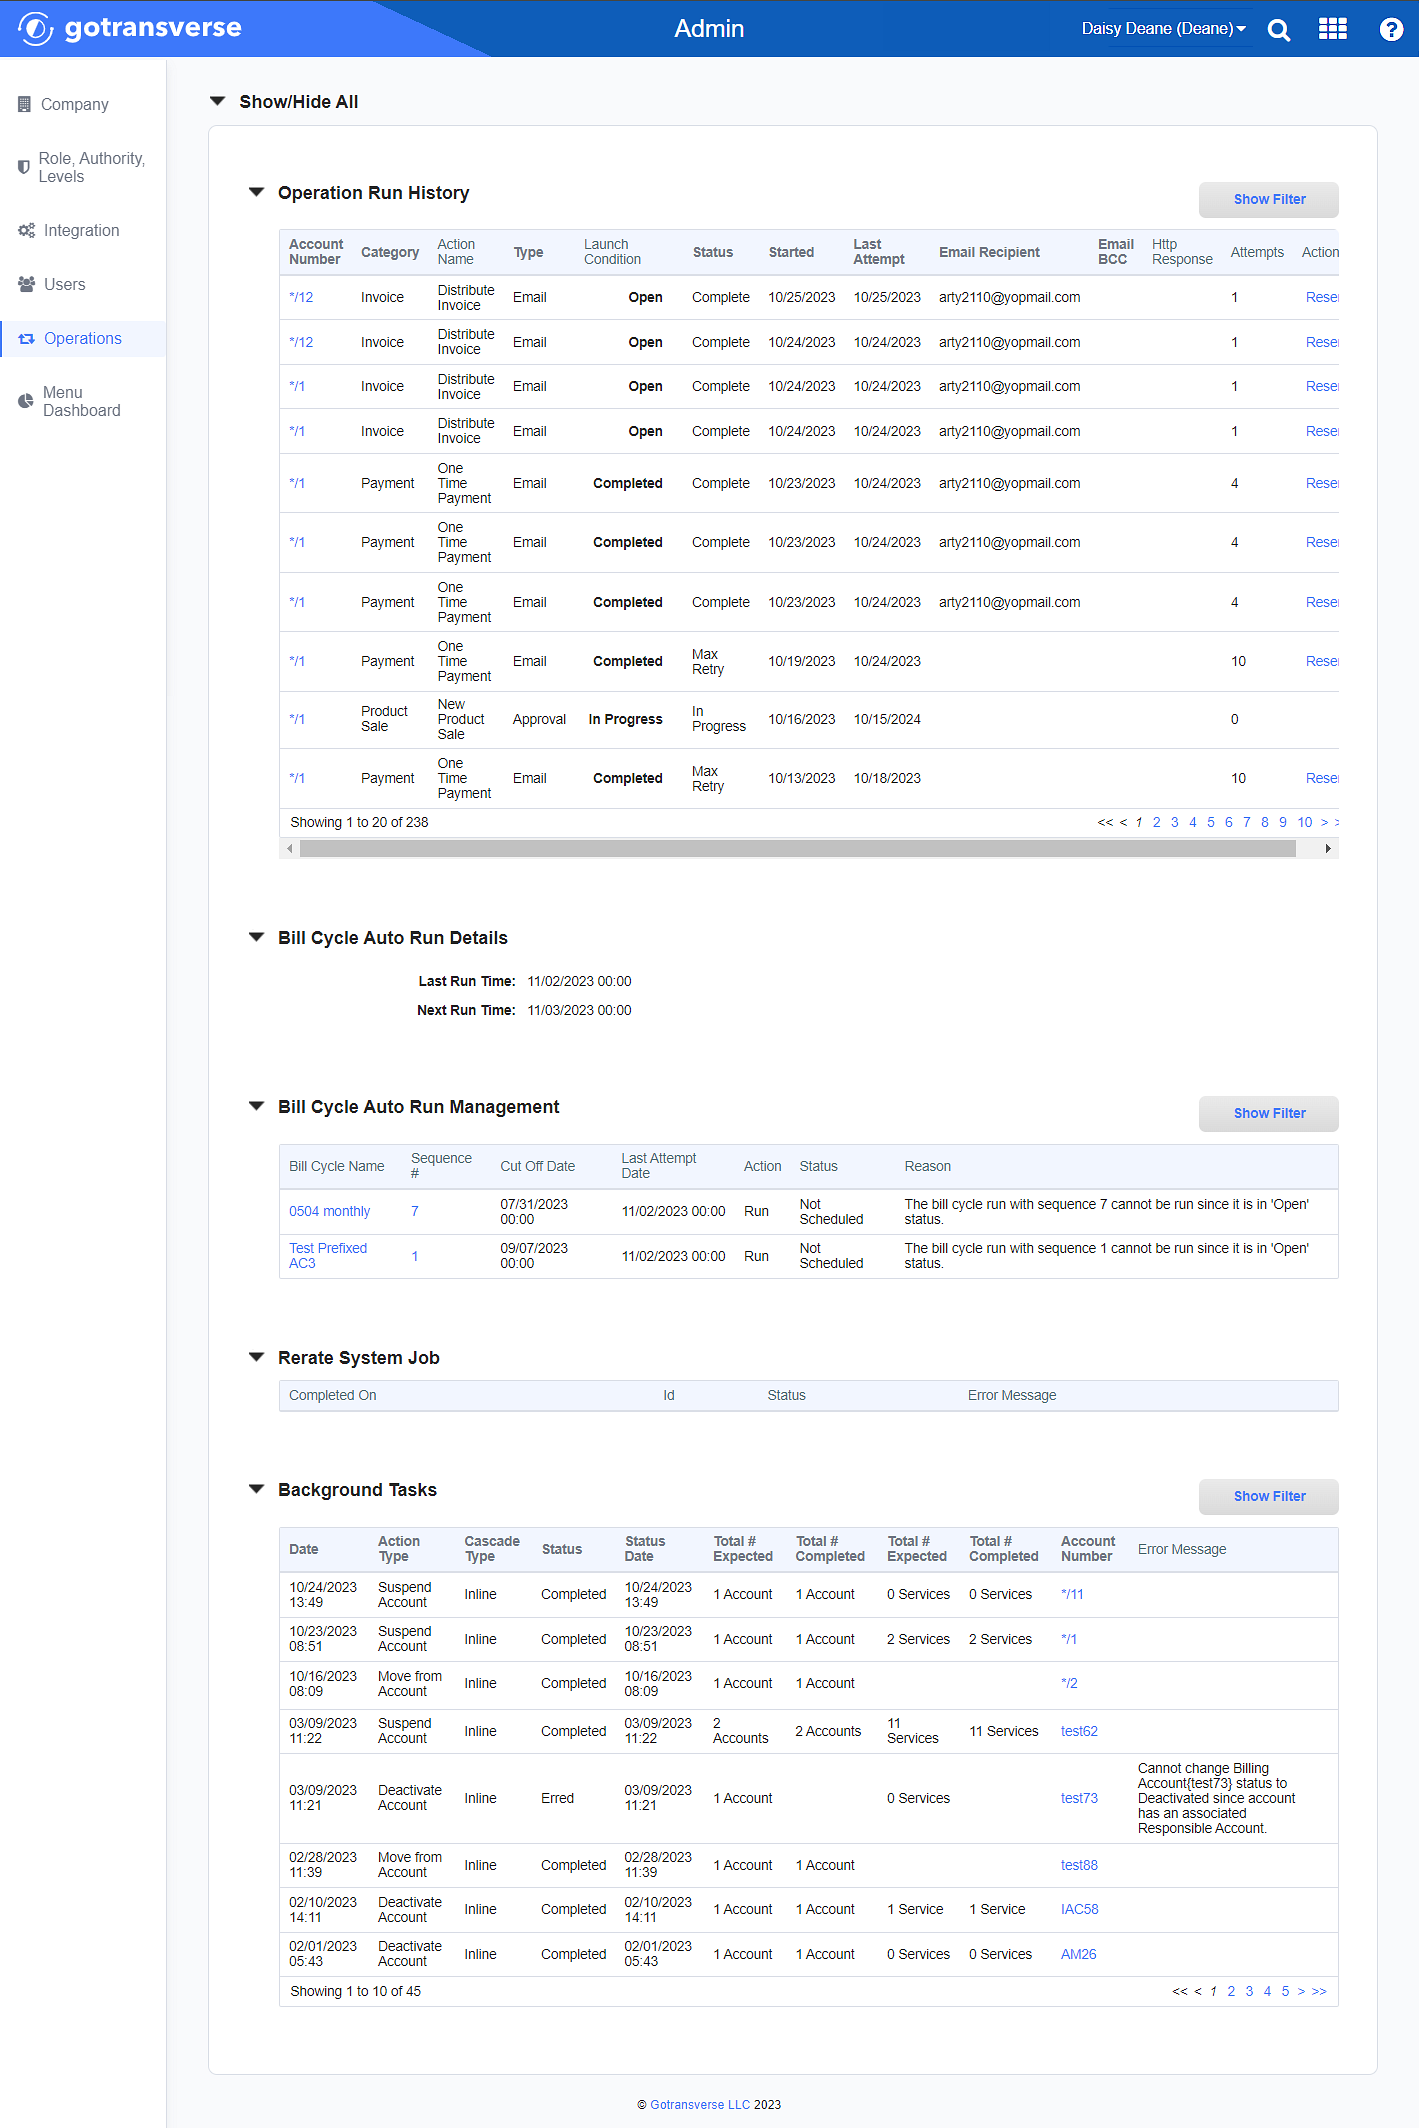Open account test62 in Background Tasks
Screen dimensions: 1419x2128
[x=1079, y=1731]
